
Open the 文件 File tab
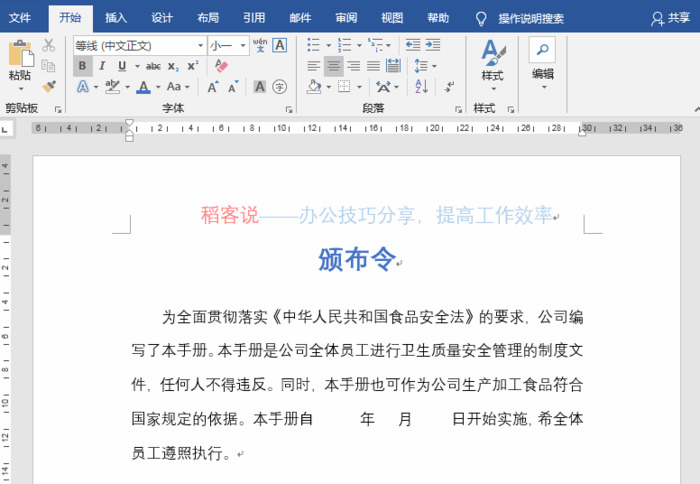click(x=20, y=18)
